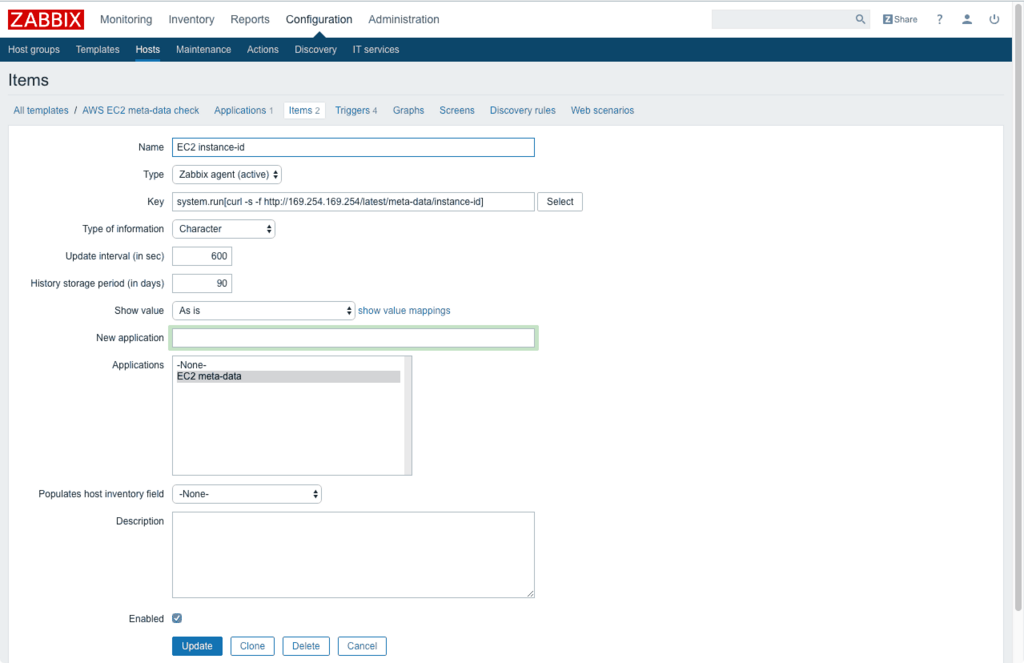Image resolution: width=1024 pixels, height=663 pixels.
Task: Click the Key input field
Action: 353,202
